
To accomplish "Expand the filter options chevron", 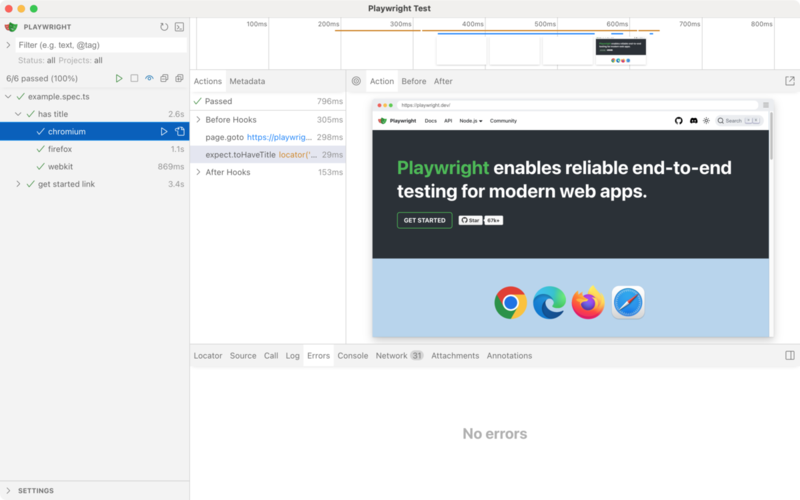I will [x=8, y=45].
